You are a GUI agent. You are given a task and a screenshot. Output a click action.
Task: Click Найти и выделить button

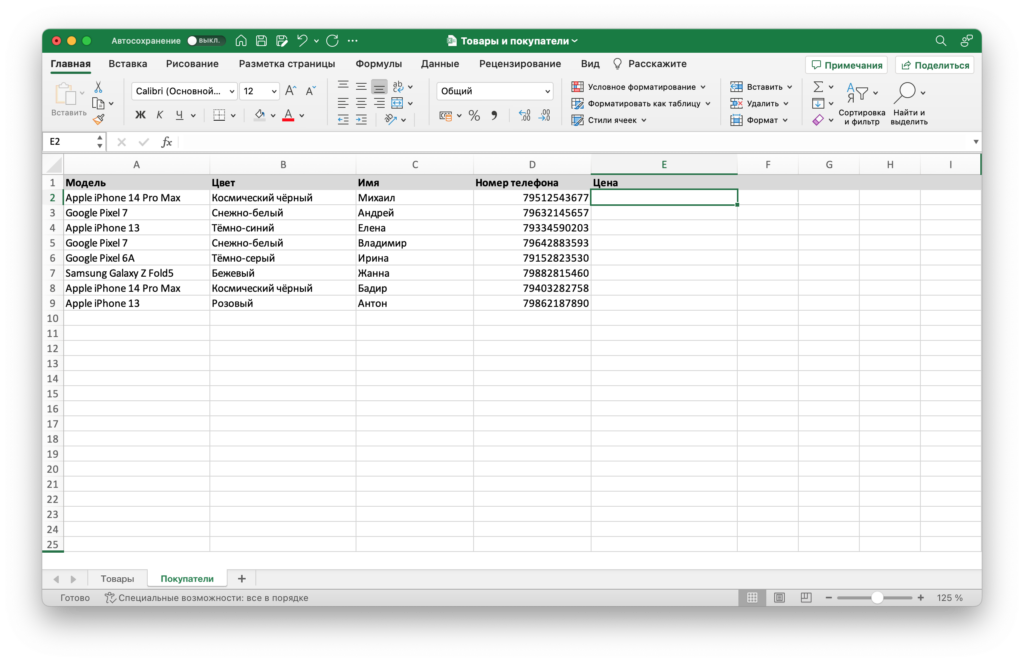tap(908, 104)
